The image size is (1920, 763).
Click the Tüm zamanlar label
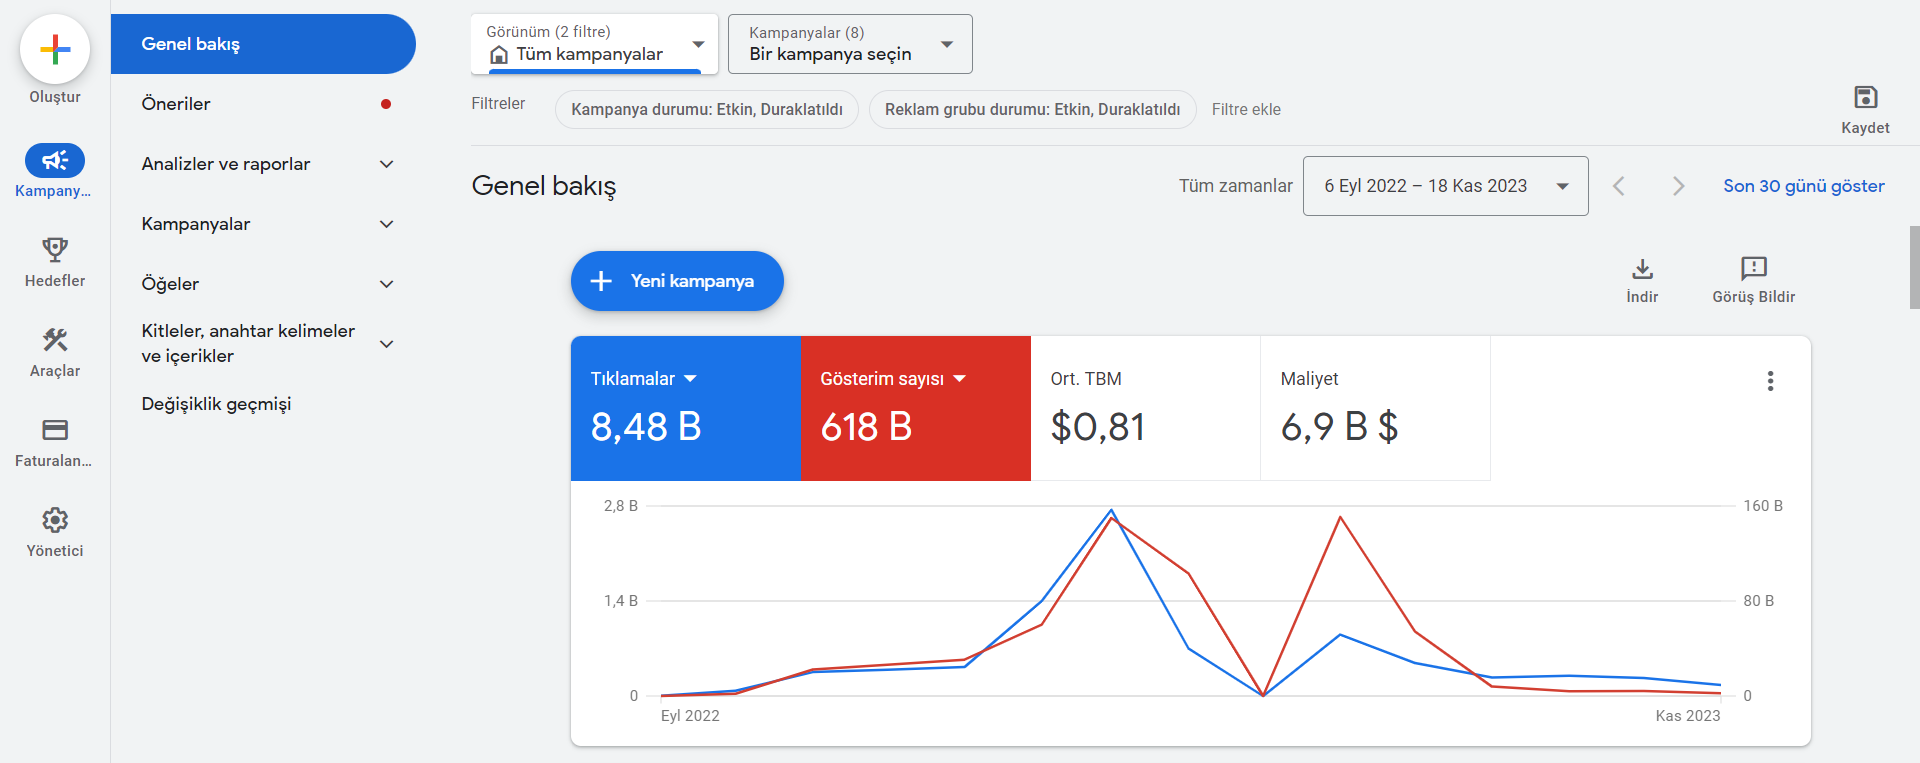pyautogui.click(x=1235, y=186)
